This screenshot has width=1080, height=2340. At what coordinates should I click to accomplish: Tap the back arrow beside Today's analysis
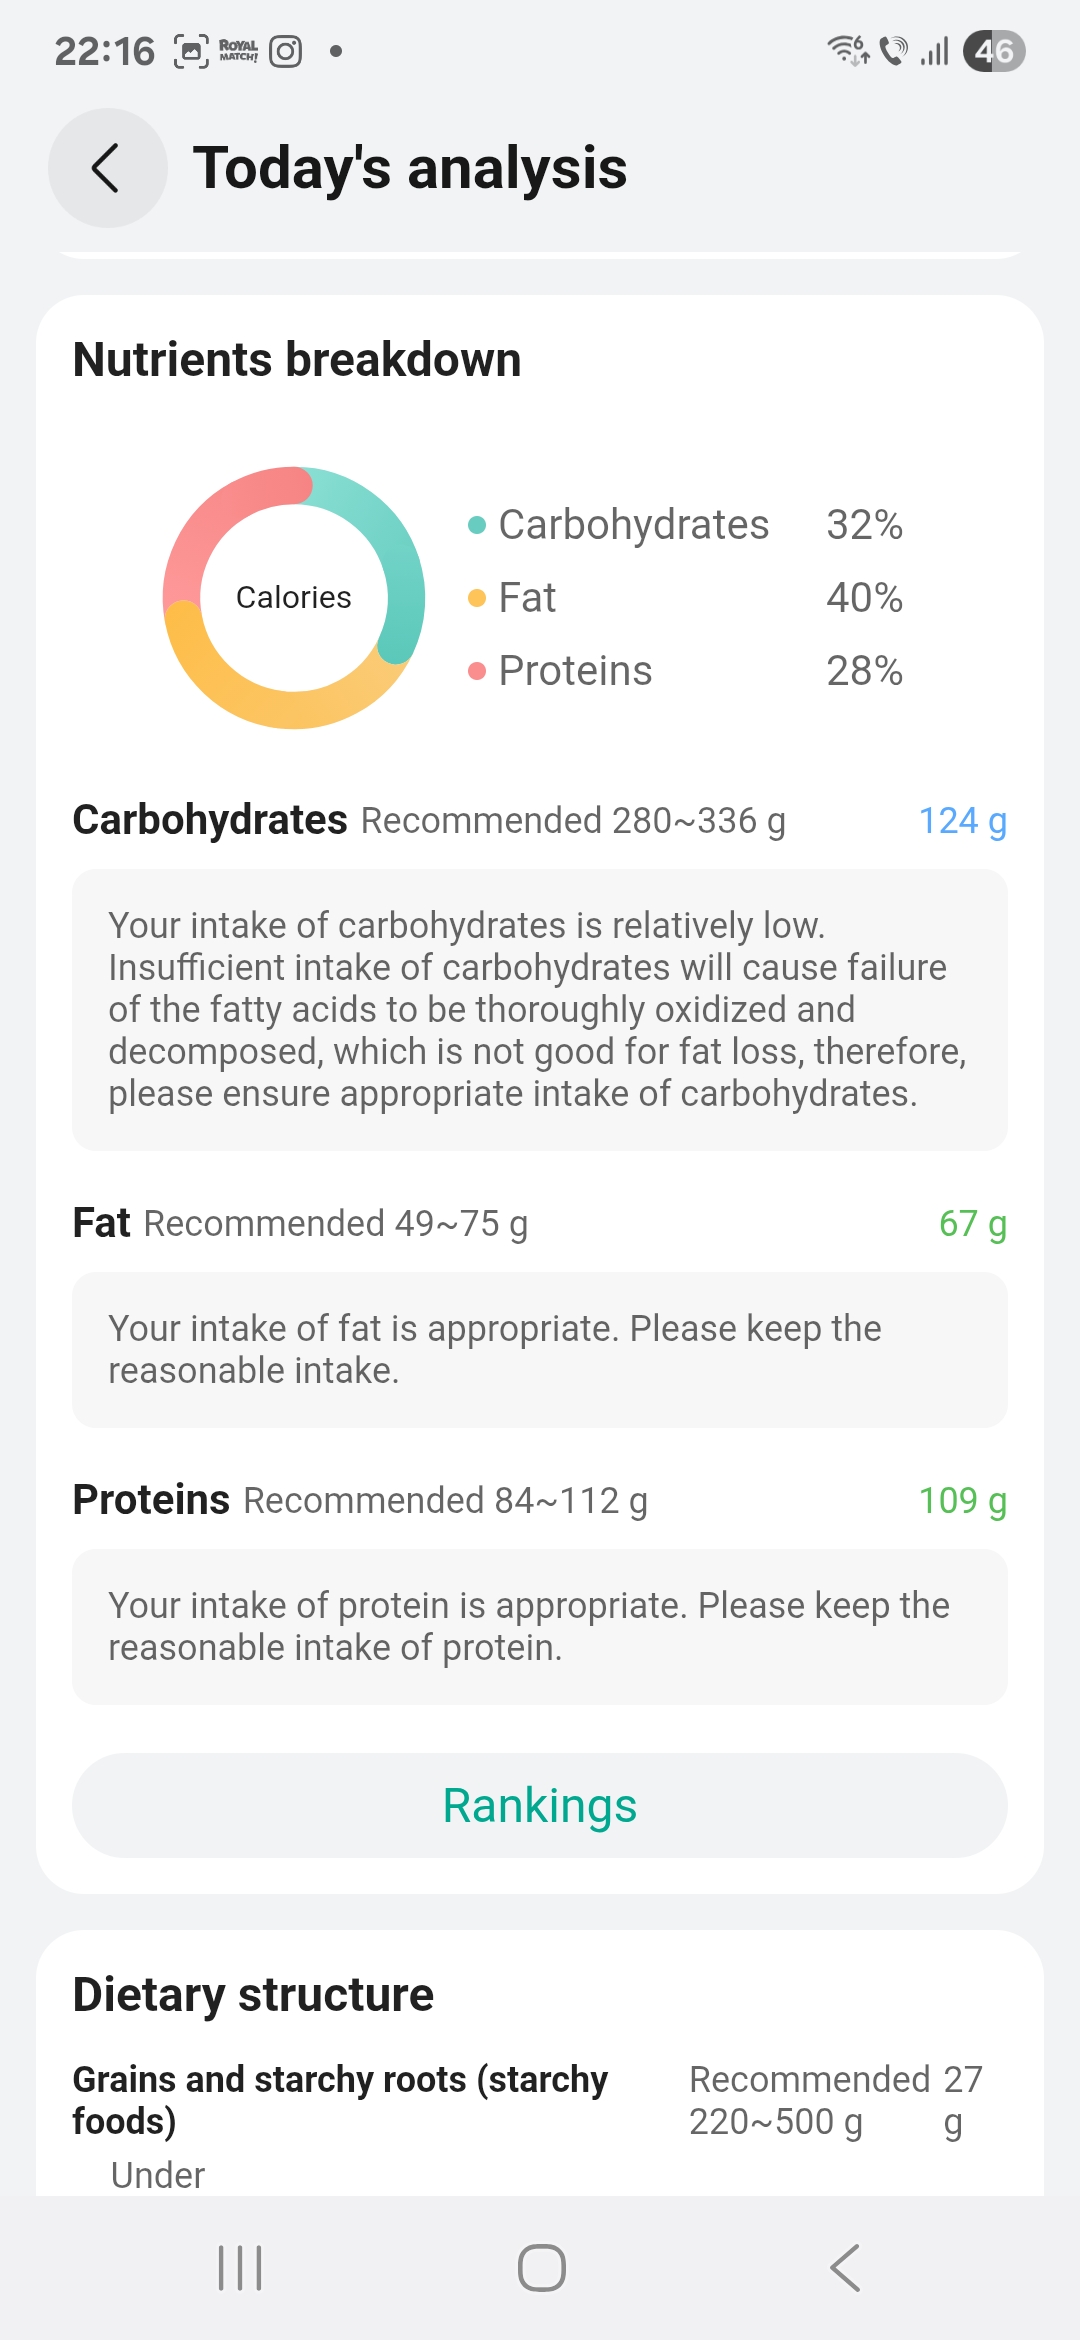coord(107,168)
